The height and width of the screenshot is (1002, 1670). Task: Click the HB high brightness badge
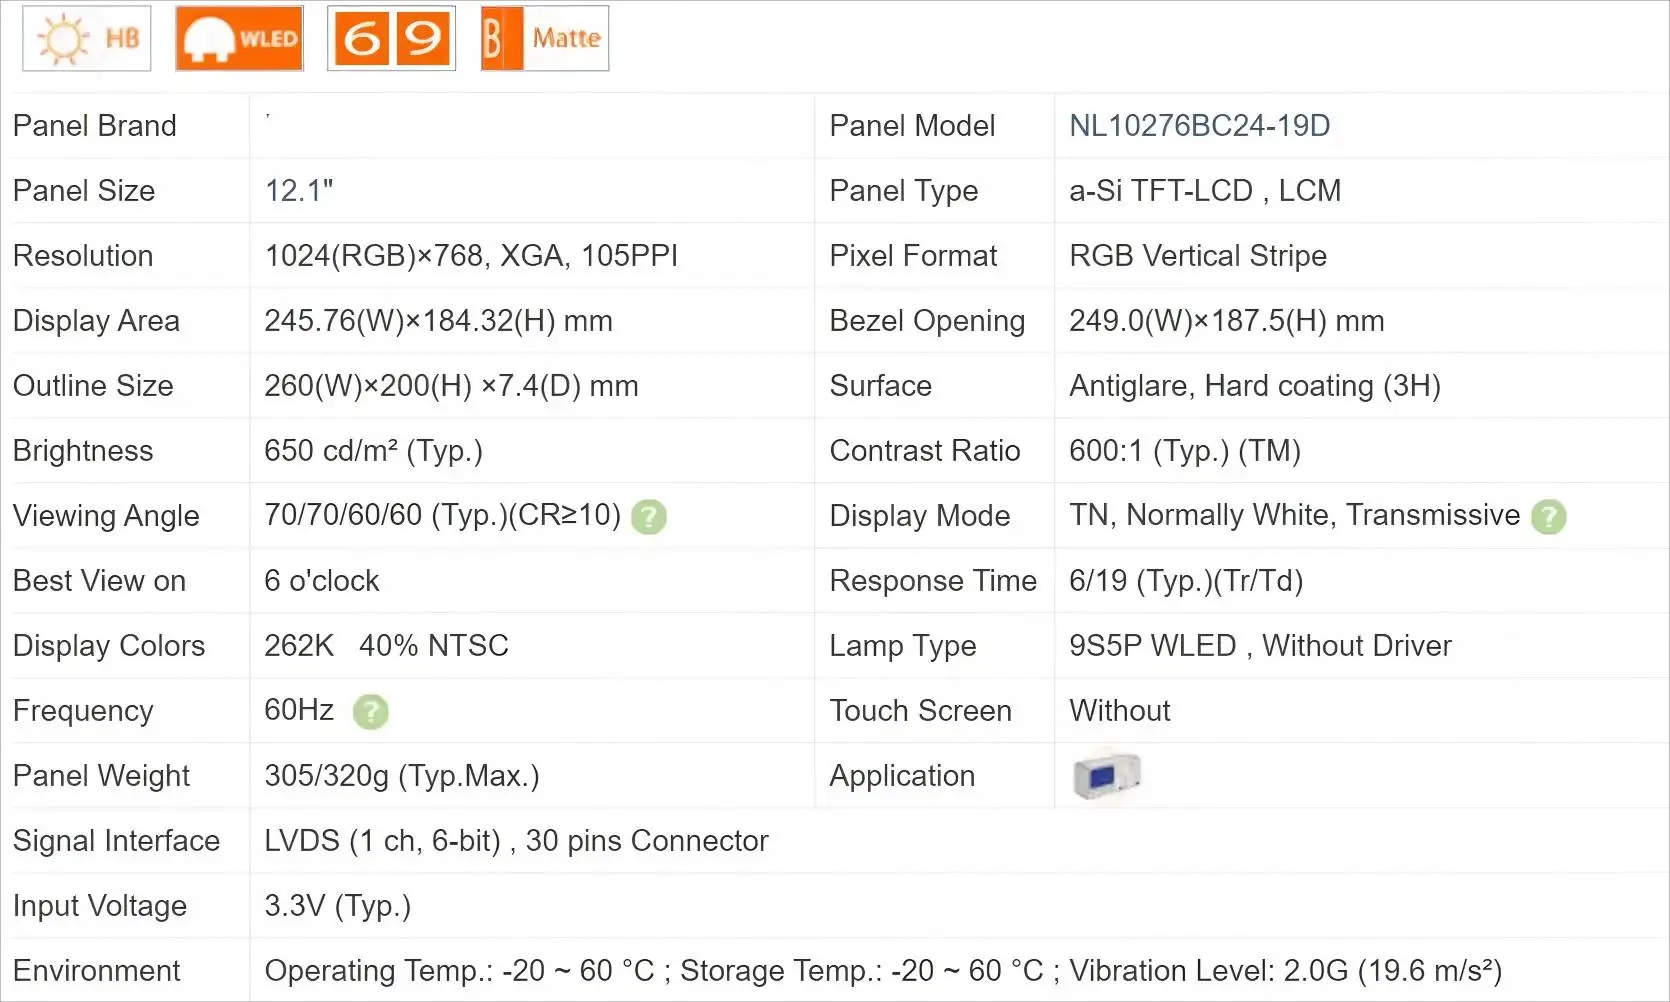point(87,39)
